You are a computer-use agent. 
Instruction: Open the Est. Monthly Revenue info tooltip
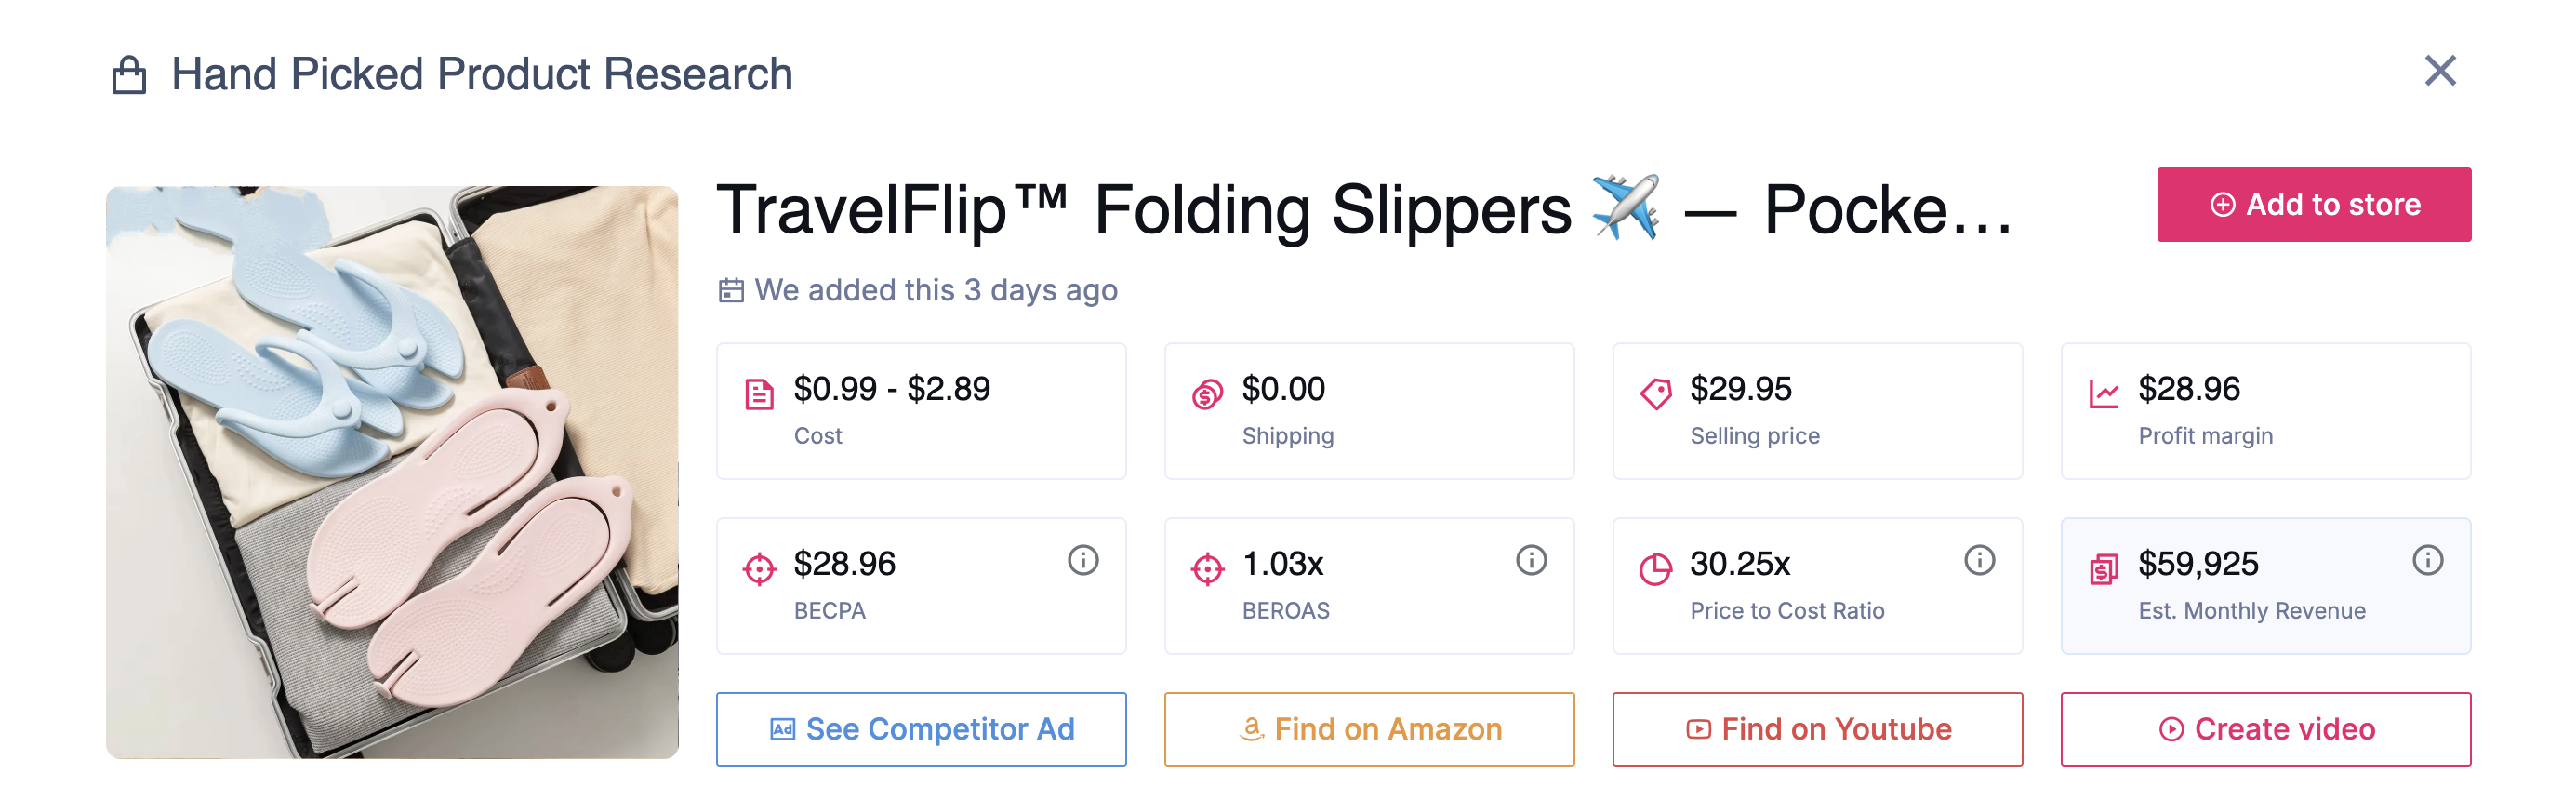click(2426, 561)
